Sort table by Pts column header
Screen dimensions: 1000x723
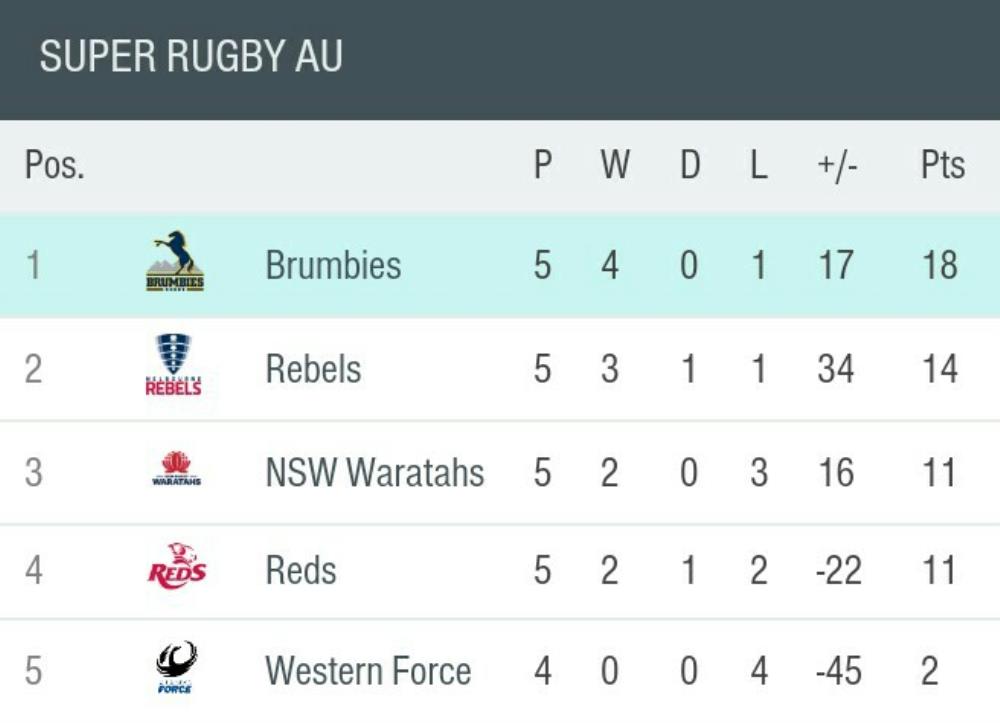click(942, 166)
